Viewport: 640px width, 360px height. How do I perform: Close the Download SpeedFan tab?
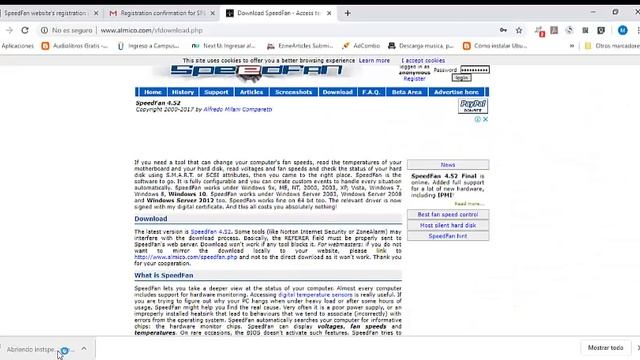click(x=329, y=13)
